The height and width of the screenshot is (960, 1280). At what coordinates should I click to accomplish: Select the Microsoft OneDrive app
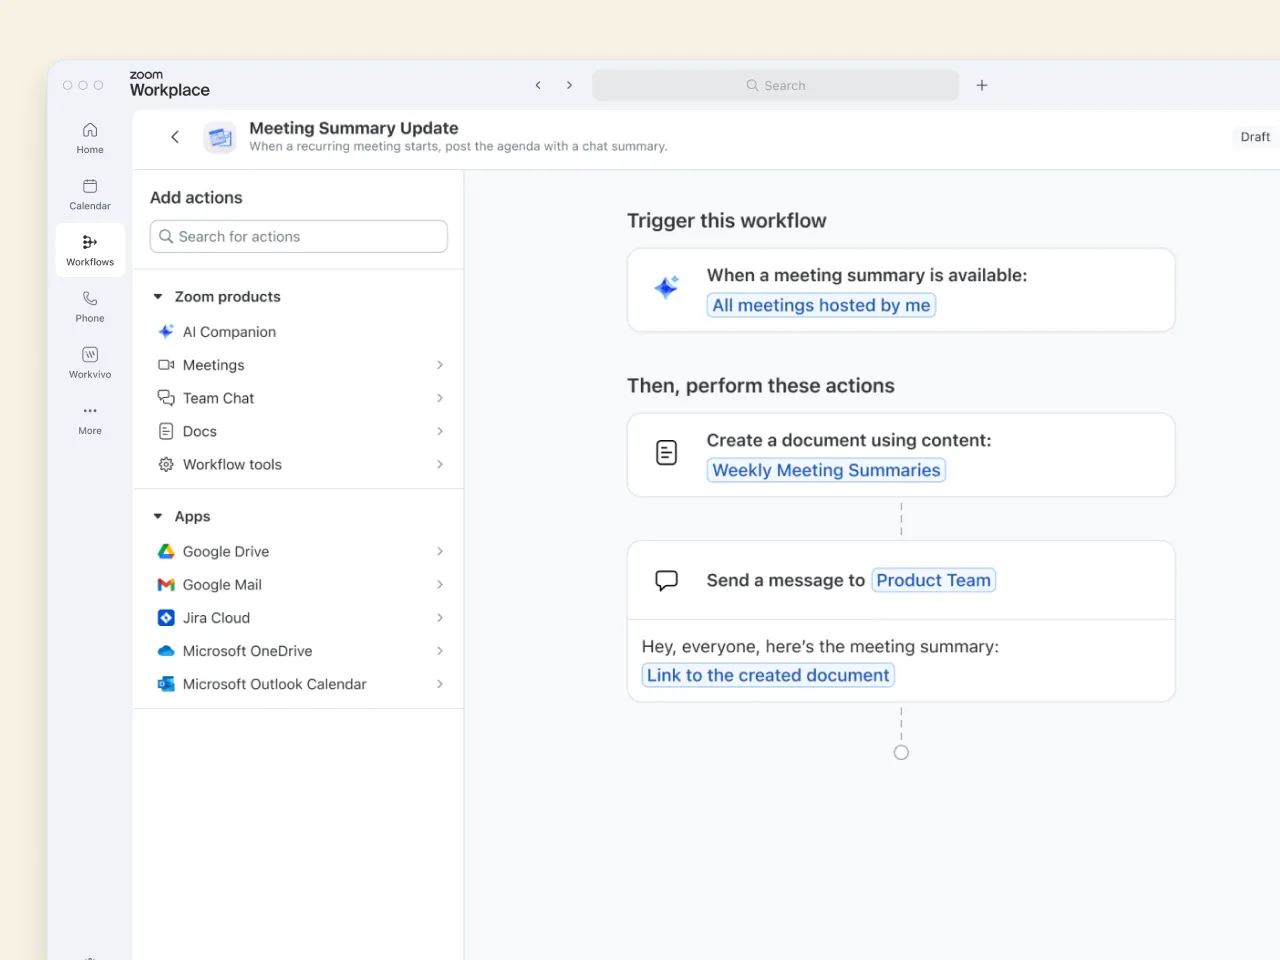pyautogui.click(x=246, y=651)
